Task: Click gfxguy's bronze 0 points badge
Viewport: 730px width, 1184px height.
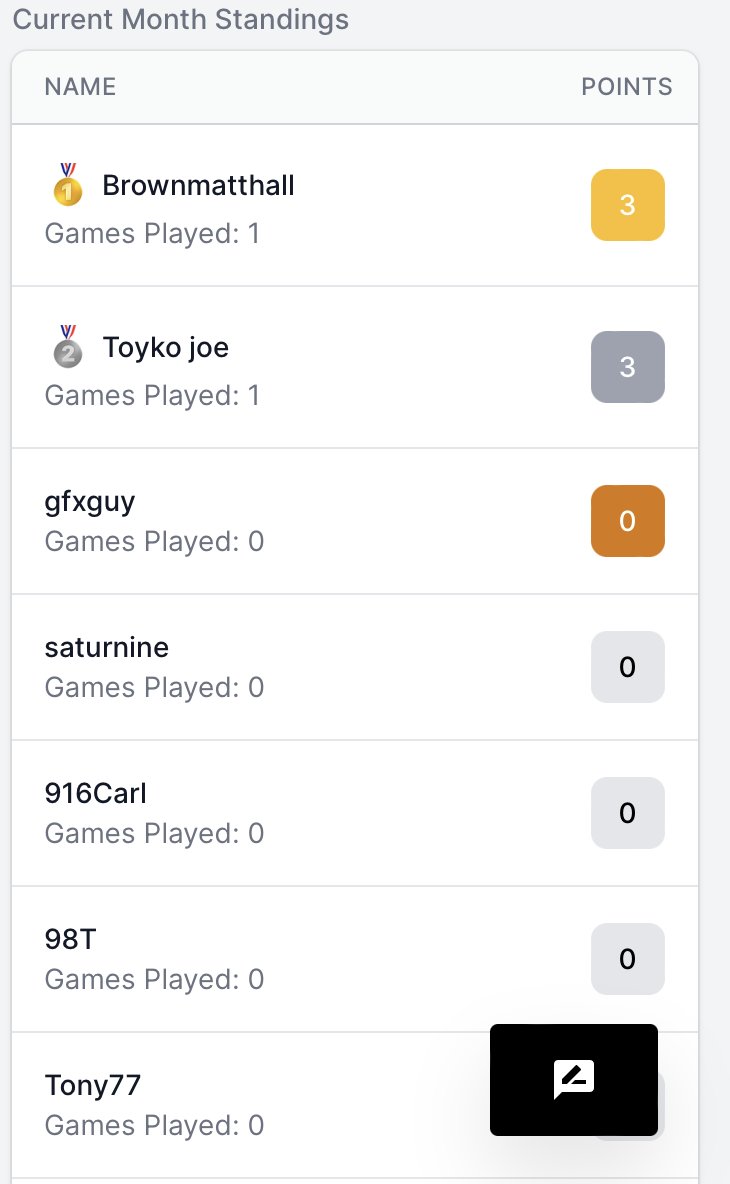Action: (627, 521)
